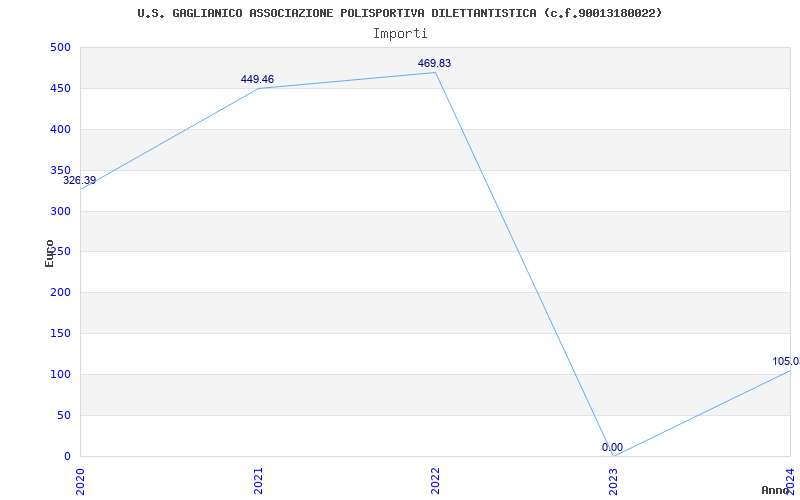Click the Anno x-axis title
This screenshot has width=800, height=500.
coord(775,490)
